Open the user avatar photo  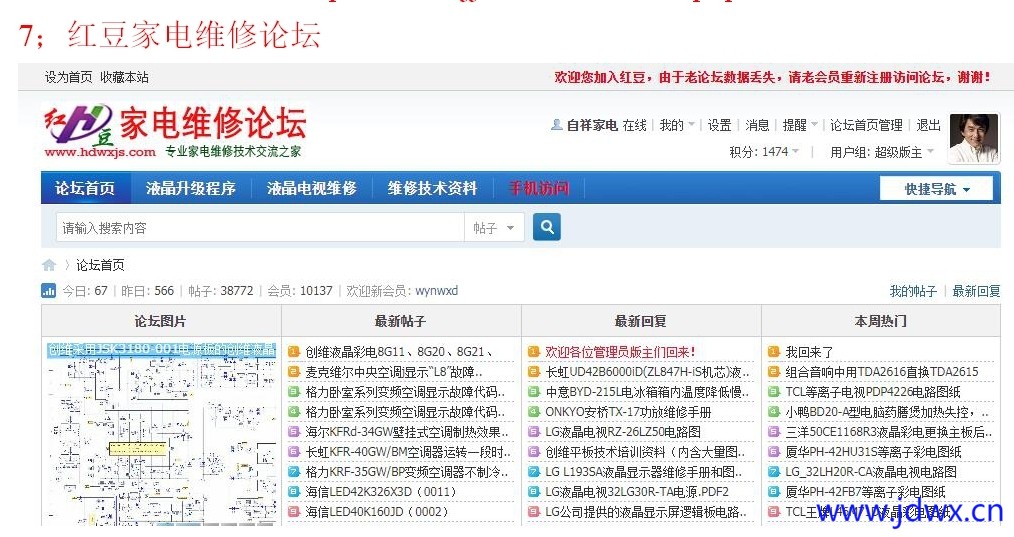(974, 138)
